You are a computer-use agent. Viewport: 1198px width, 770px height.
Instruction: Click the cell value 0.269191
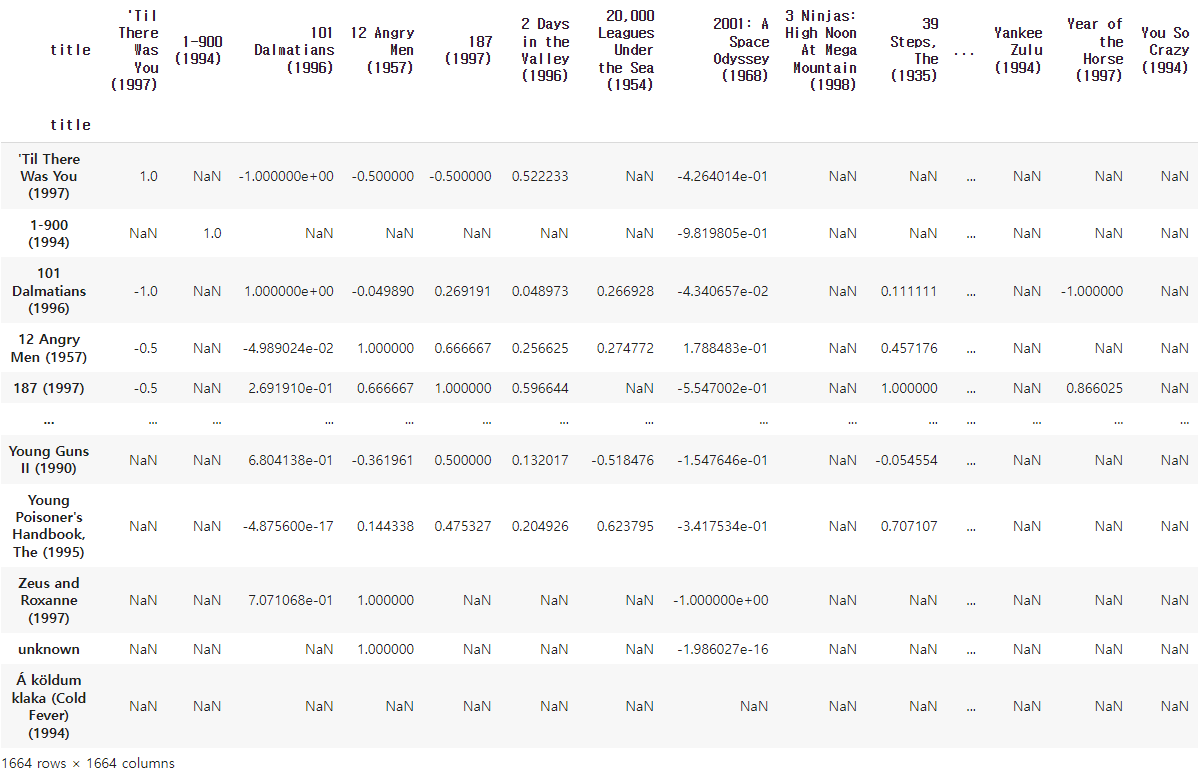tap(463, 291)
